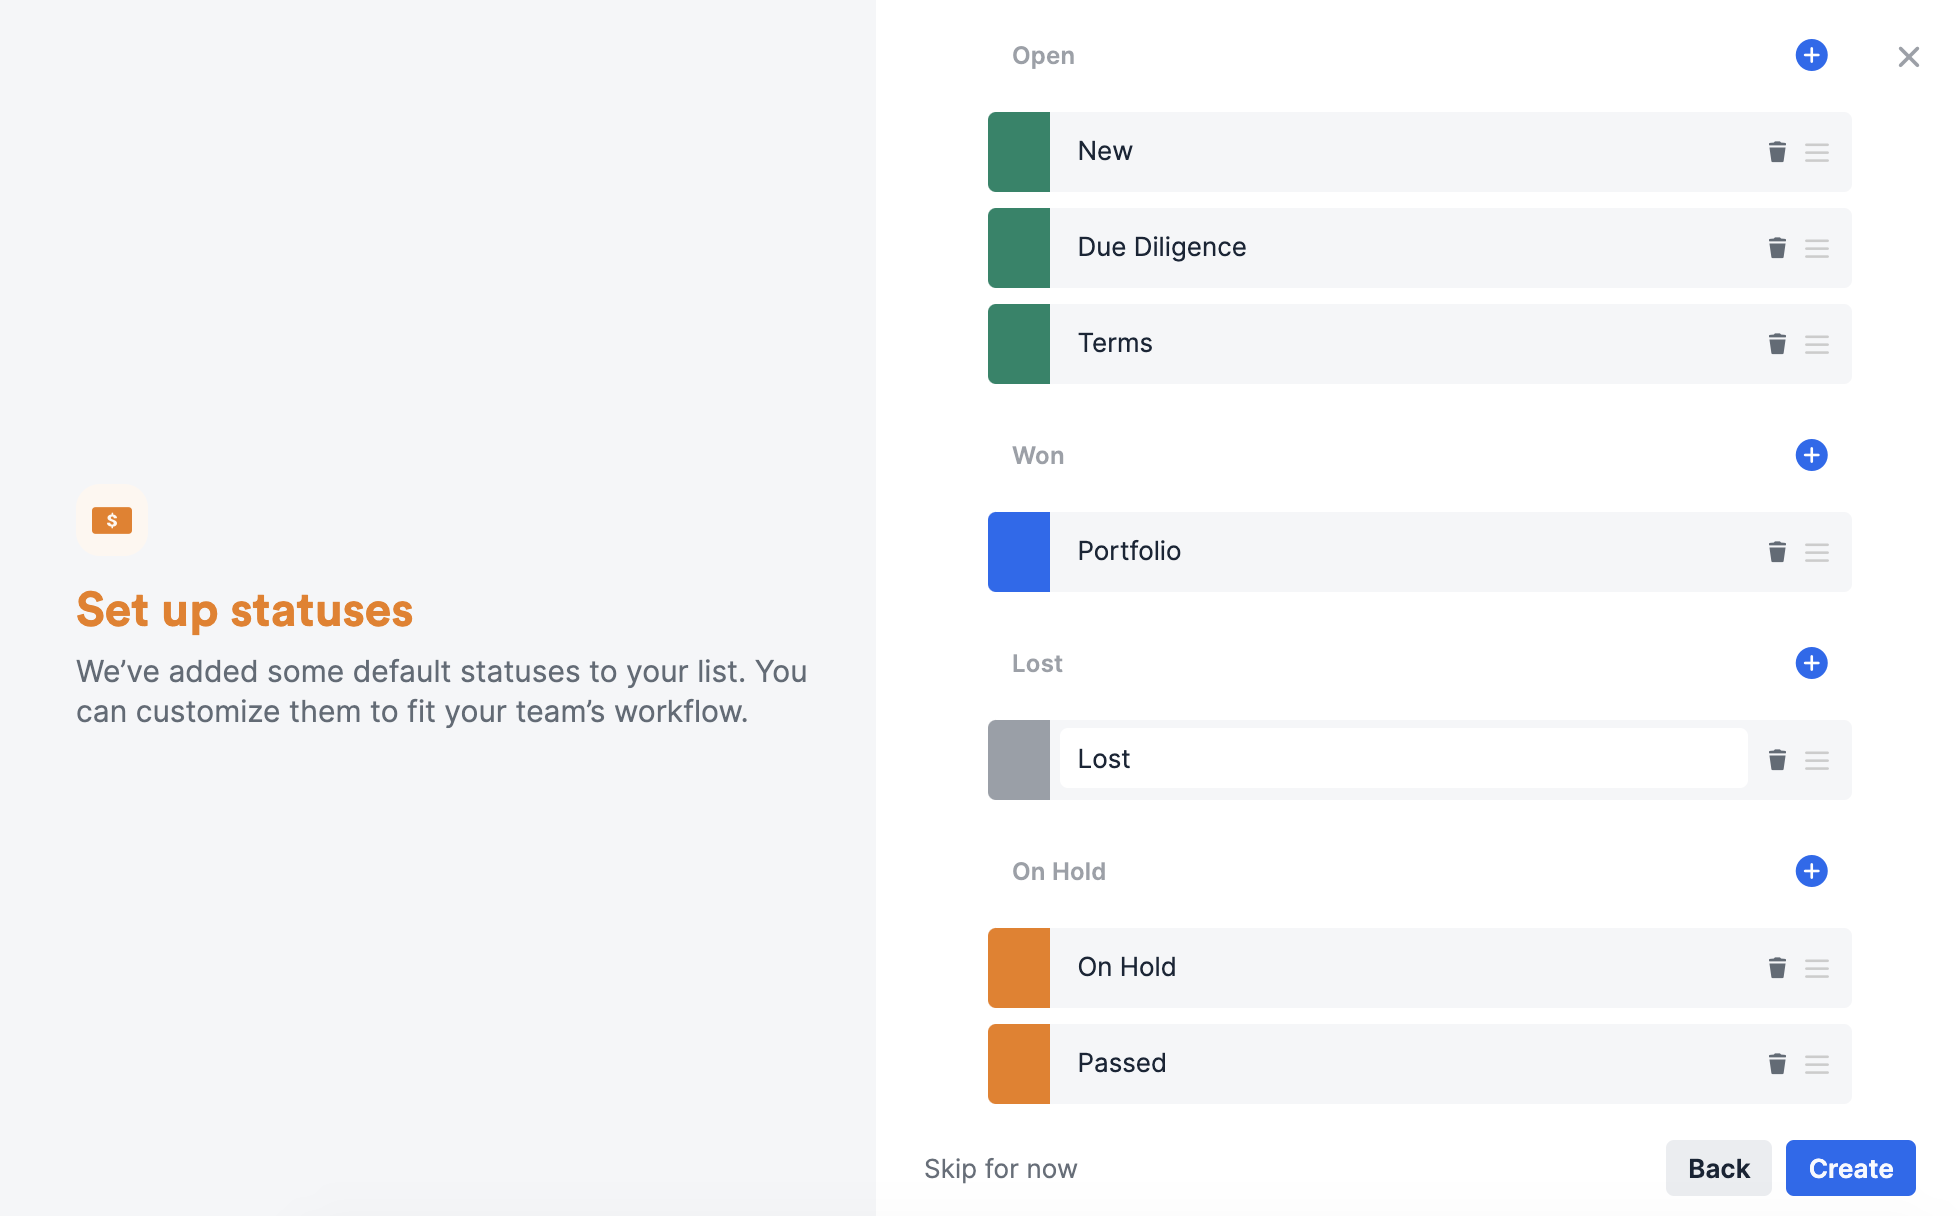
Task: Delete the Terms status
Action: pyautogui.click(x=1777, y=344)
